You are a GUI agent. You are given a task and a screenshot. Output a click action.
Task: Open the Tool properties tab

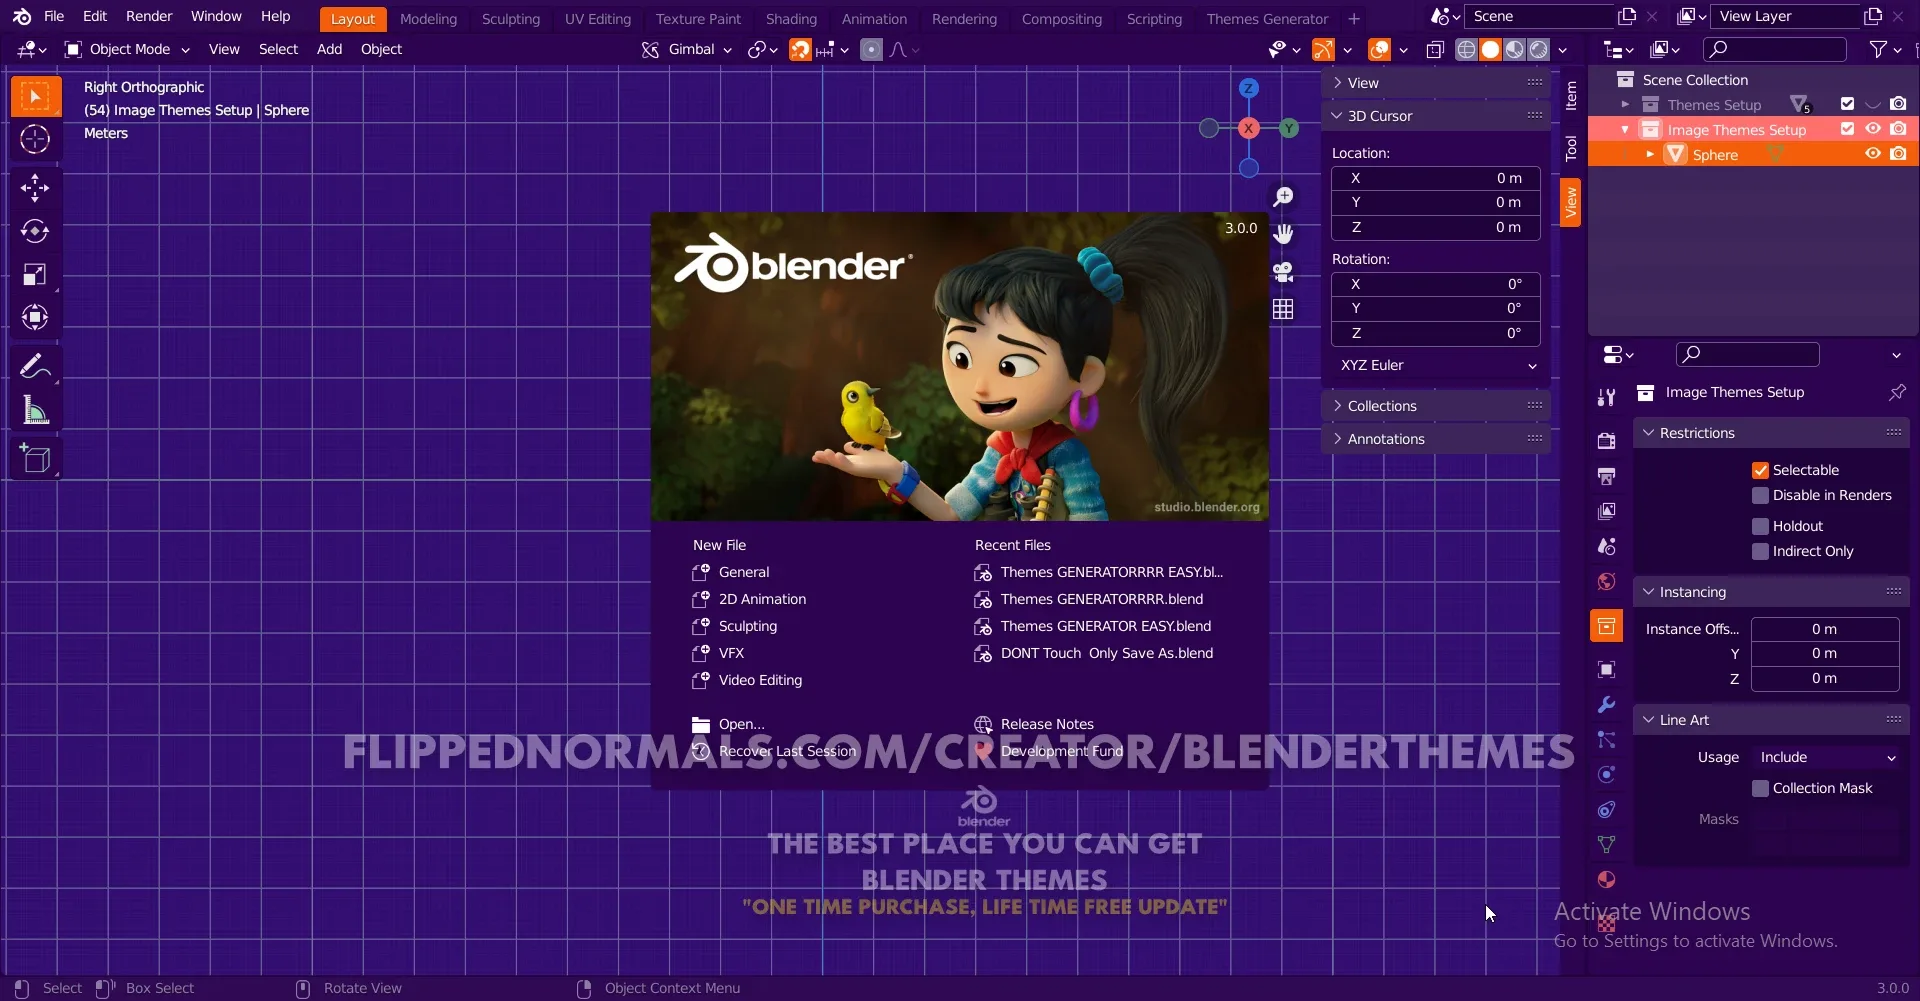tap(1606, 398)
